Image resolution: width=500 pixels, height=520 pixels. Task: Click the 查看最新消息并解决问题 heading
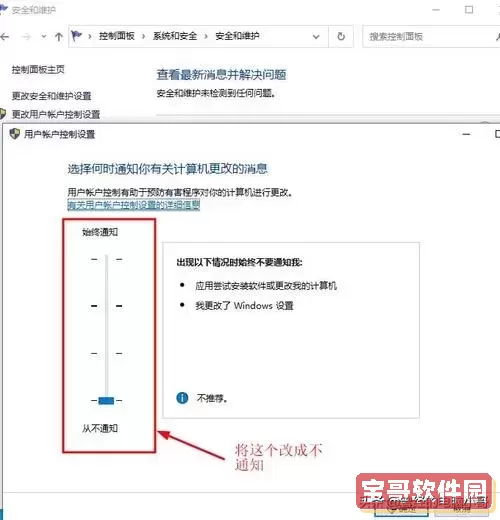pyautogui.click(x=221, y=75)
